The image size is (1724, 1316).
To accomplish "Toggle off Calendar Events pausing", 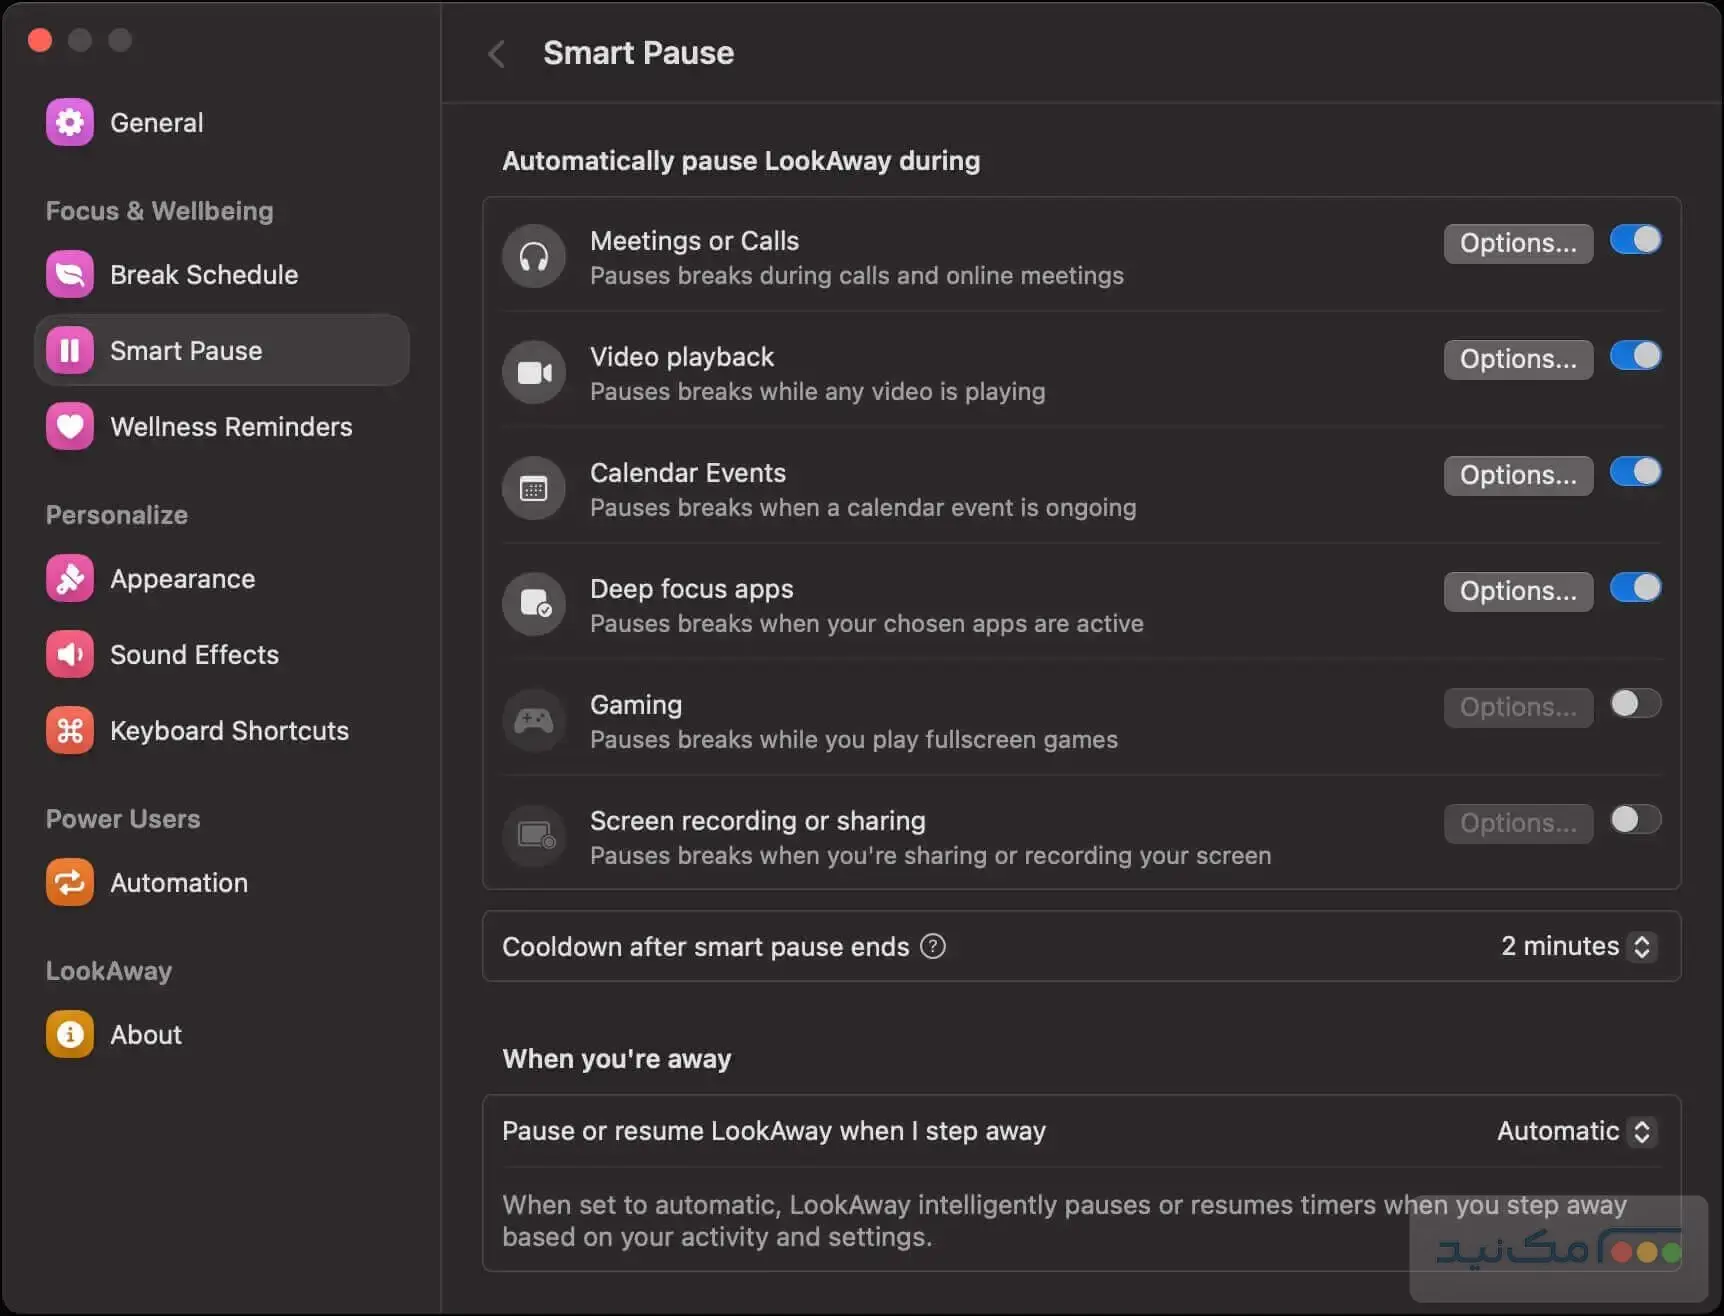I will click(1635, 473).
